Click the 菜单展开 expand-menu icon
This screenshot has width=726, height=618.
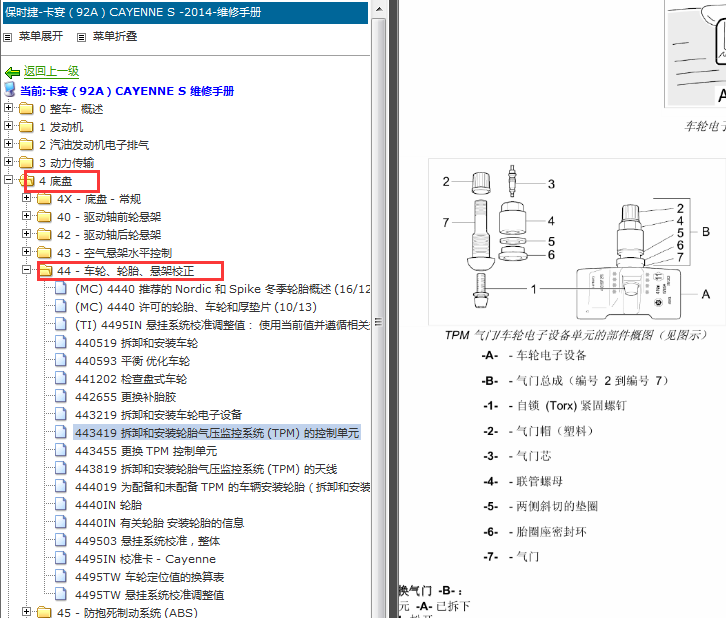click(7, 37)
